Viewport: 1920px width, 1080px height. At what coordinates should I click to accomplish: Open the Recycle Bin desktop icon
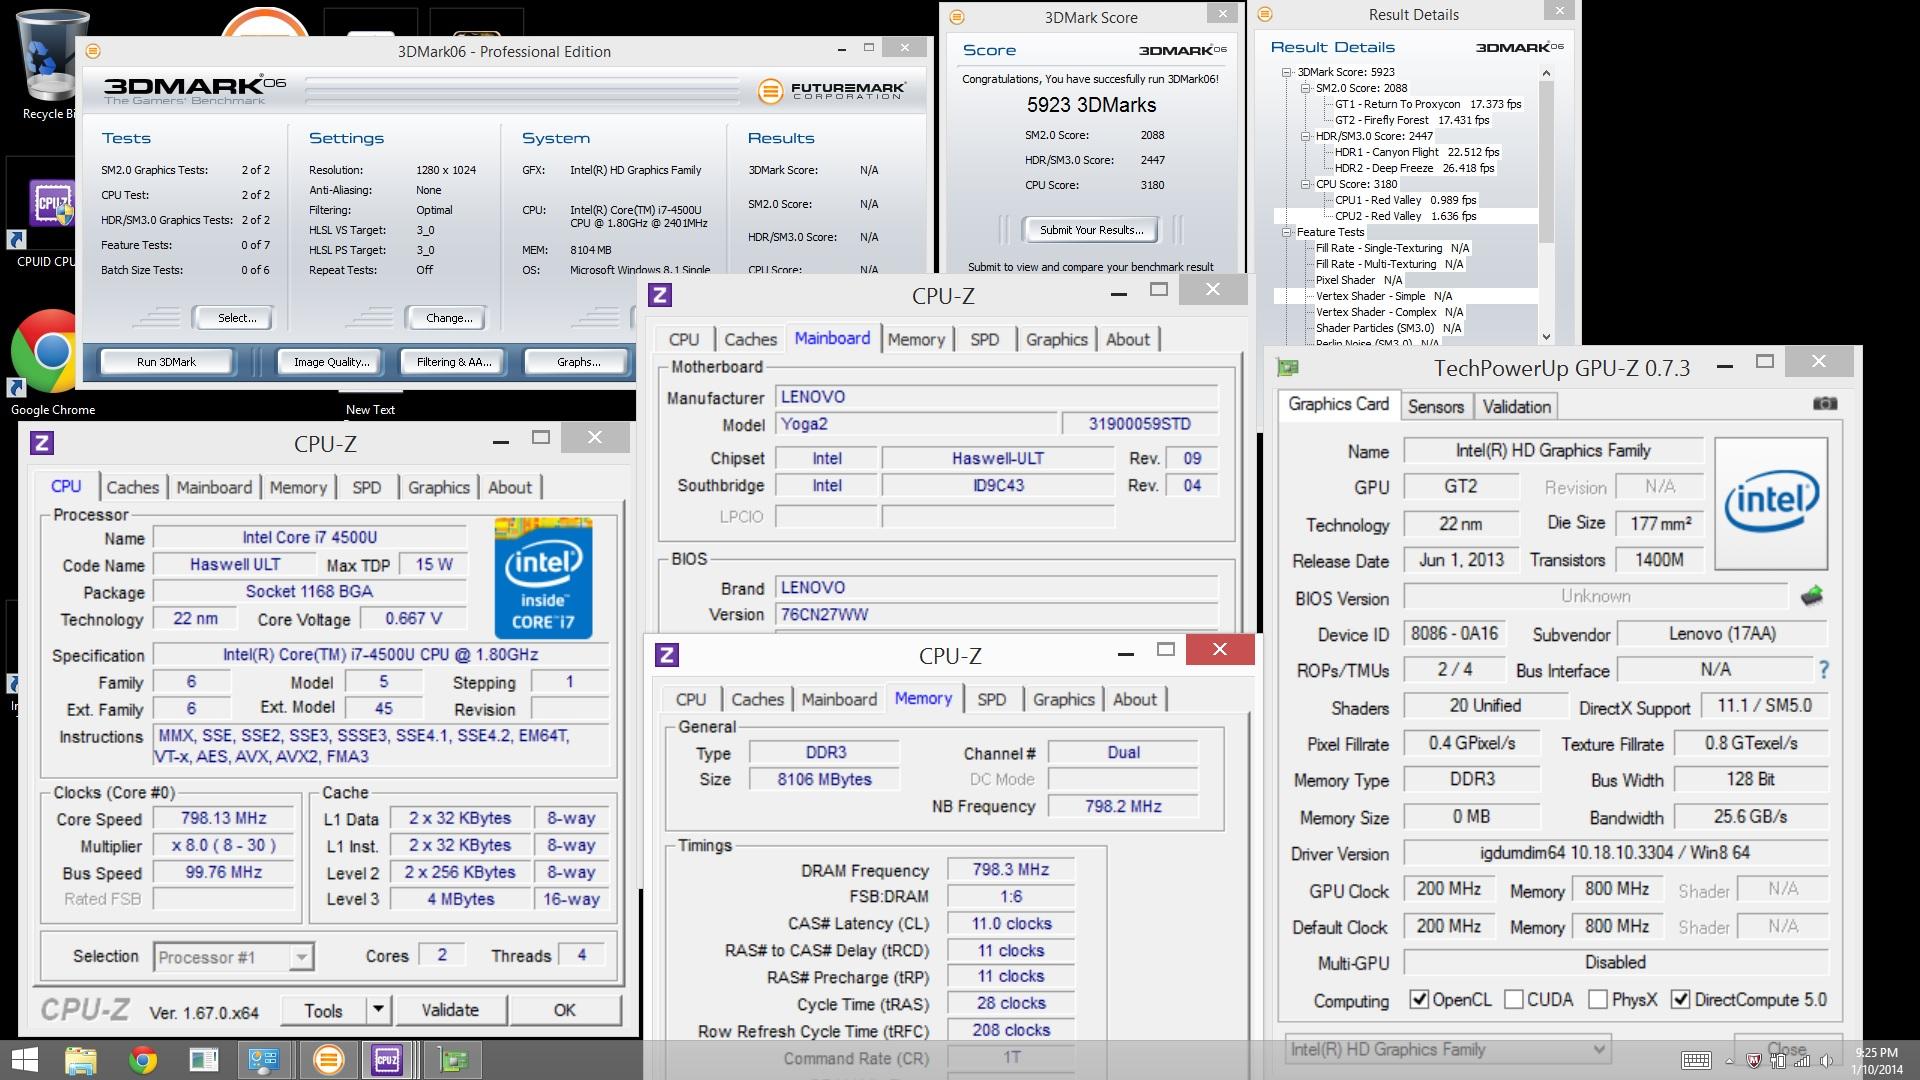pyautogui.click(x=48, y=63)
